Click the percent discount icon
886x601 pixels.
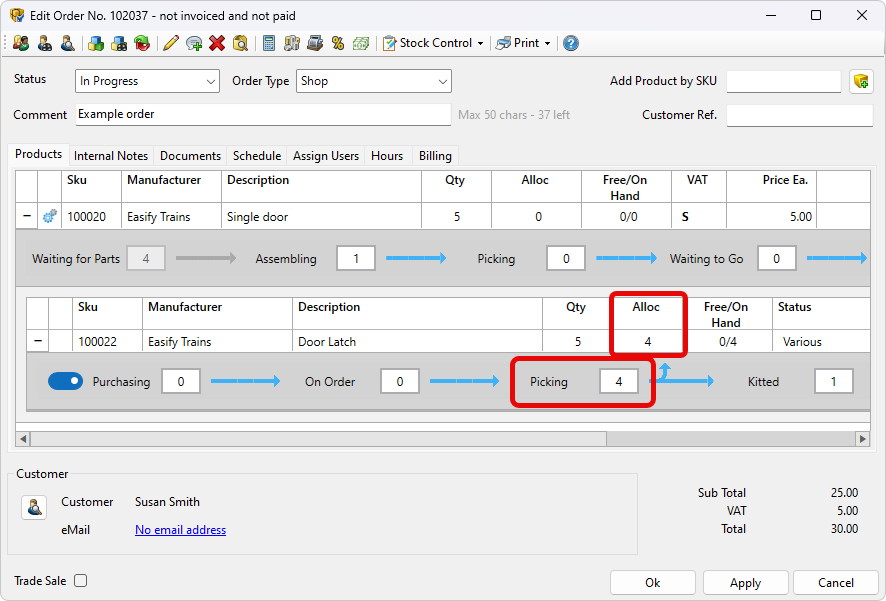[338, 43]
